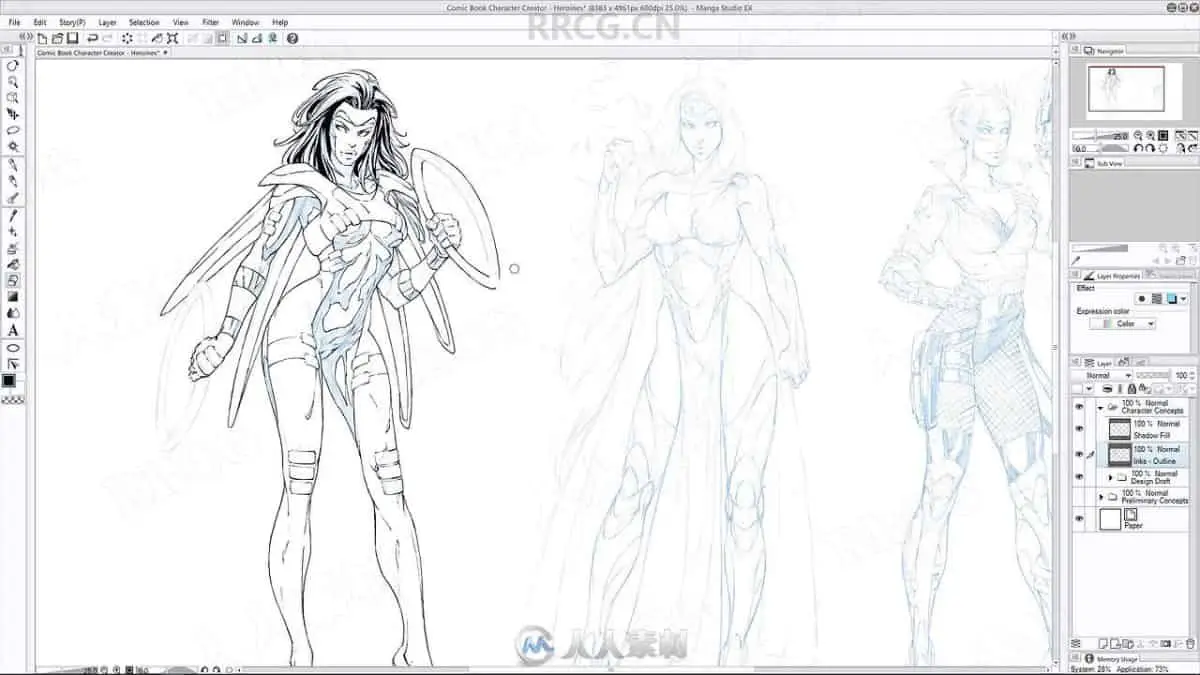Switch to the Sub View tab
The image size is (1200, 675).
(1103, 163)
